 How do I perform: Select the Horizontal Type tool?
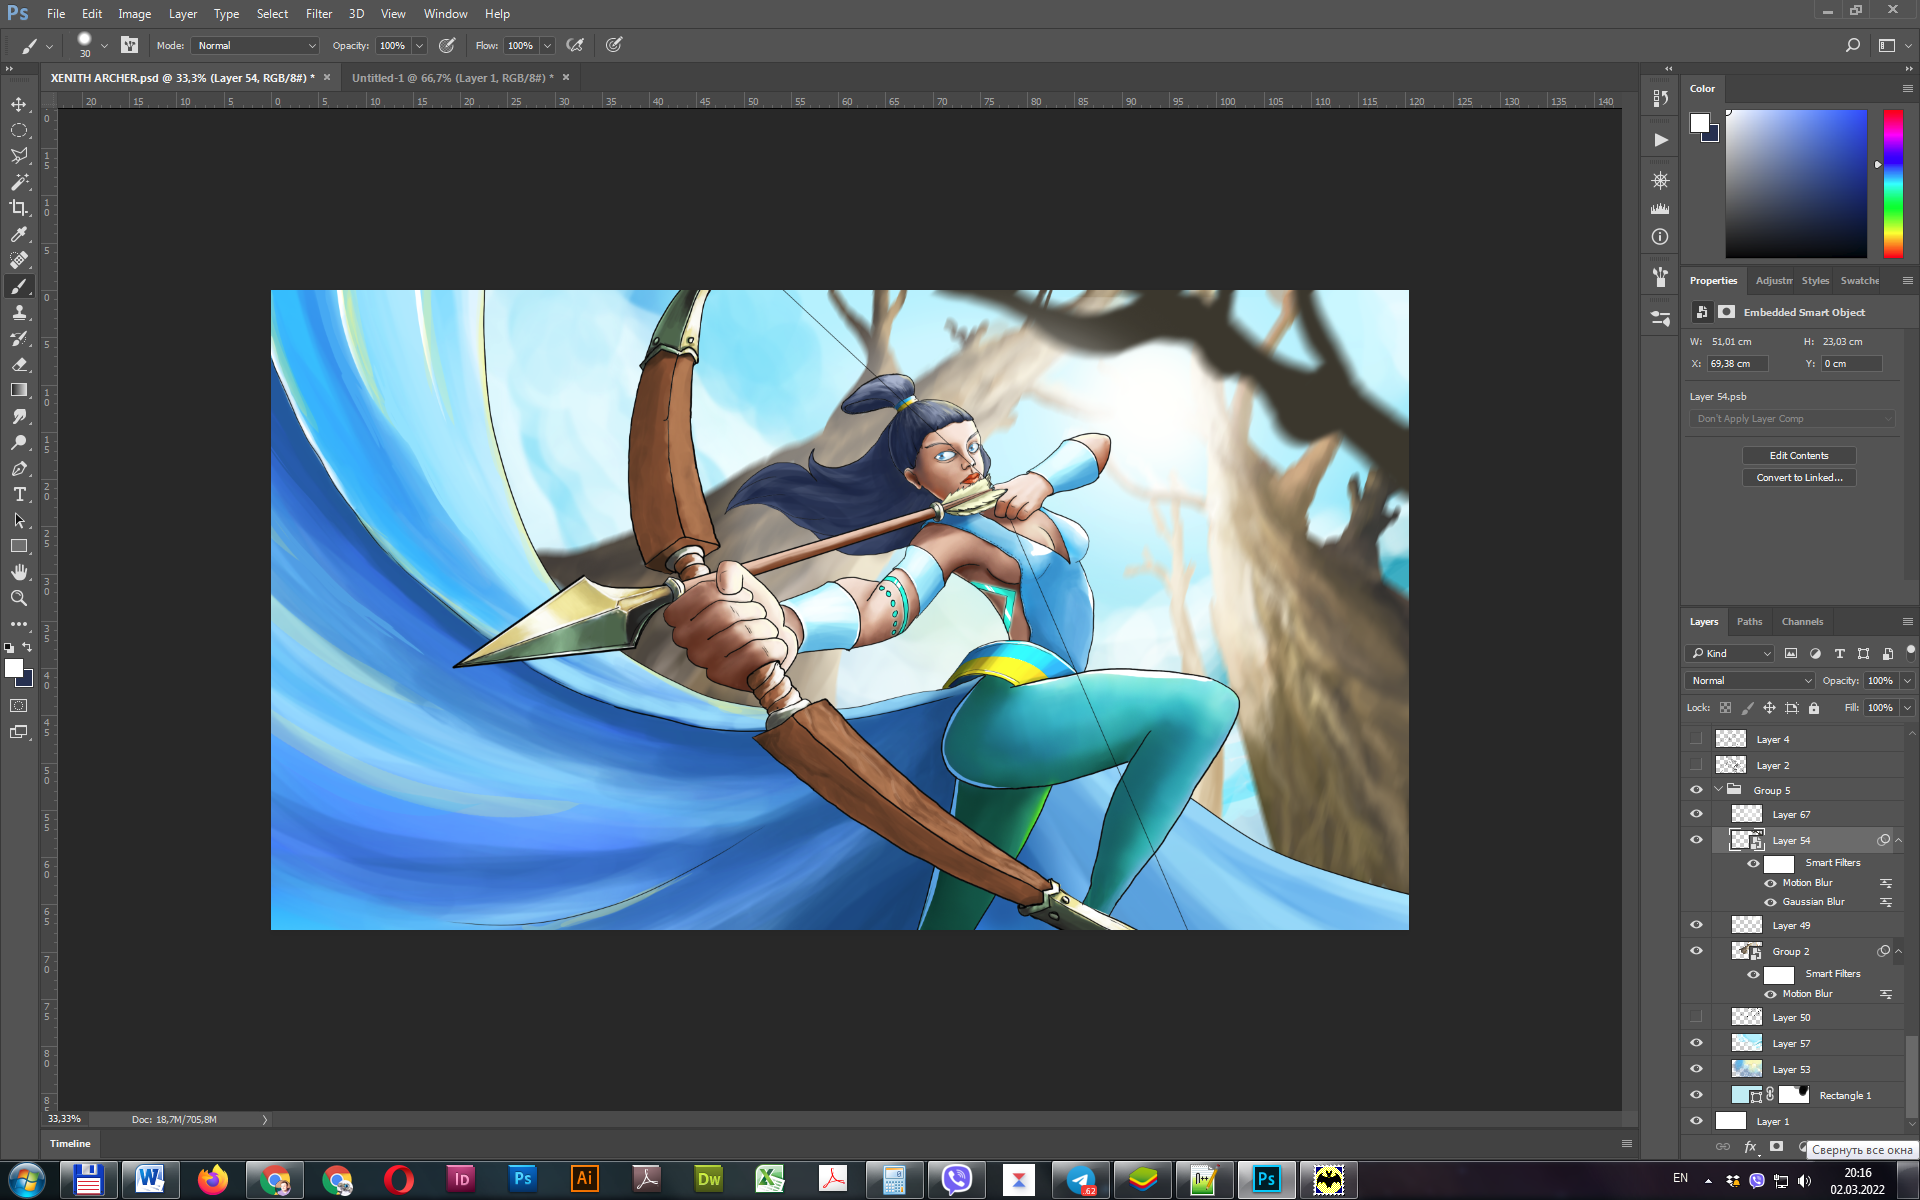click(x=19, y=495)
